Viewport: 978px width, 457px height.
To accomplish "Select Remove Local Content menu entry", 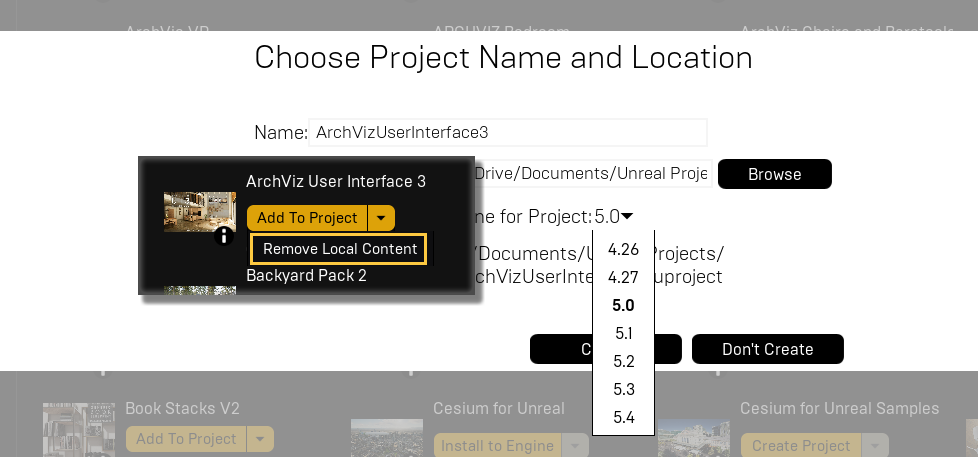I will 339,249.
